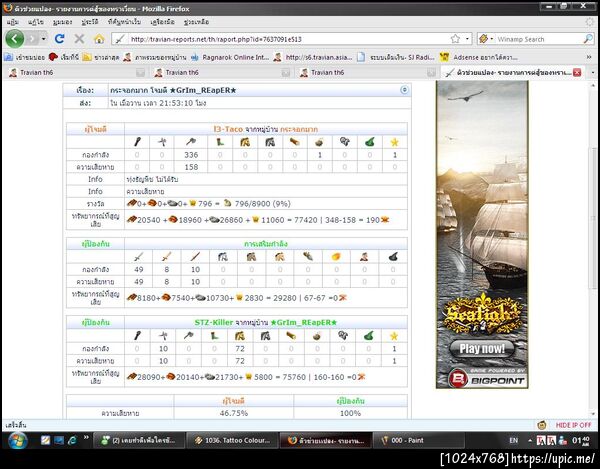Click the STZ-Killer defender name link
Viewport: 600px width, 469px height.
pyautogui.click(x=214, y=322)
